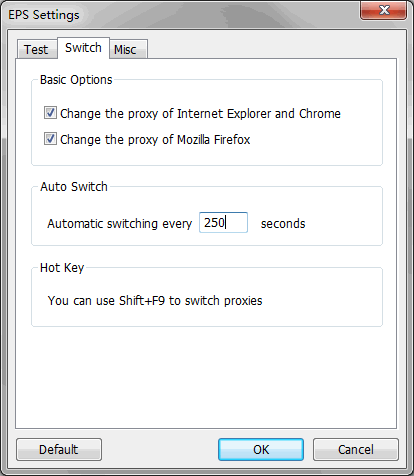The height and width of the screenshot is (476, 414).
Task: Switch to the Test tab
Action: (37, 49)
